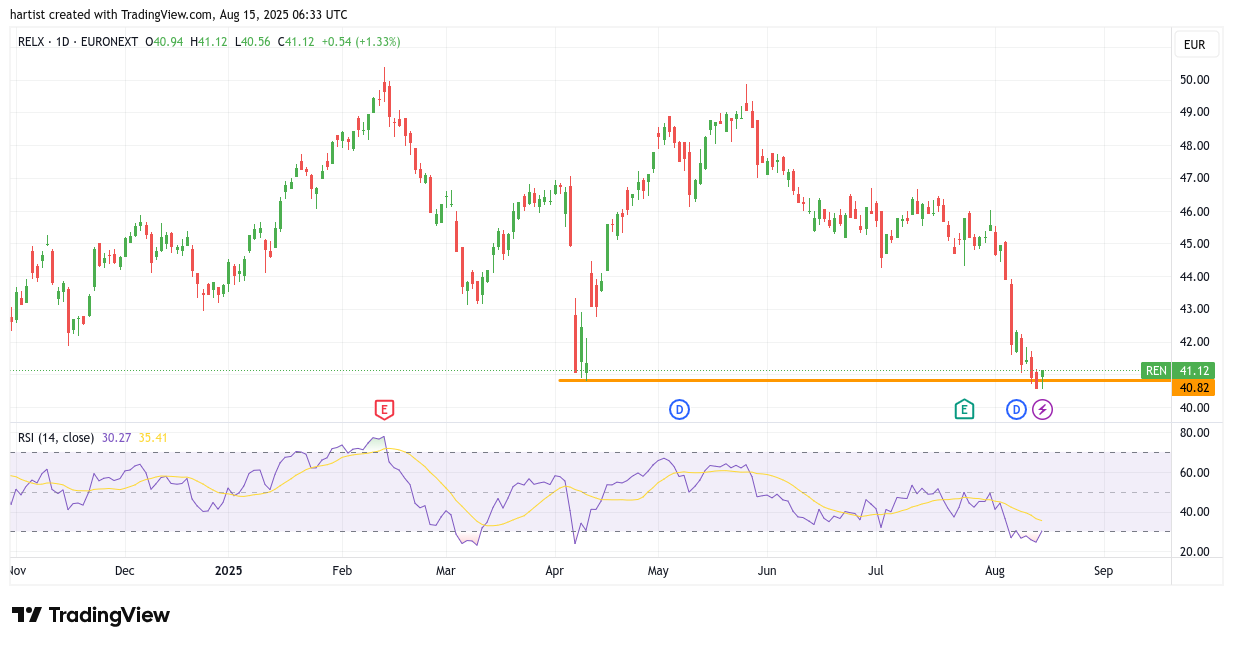Image resolution: width=1233 pixels, height=645 pixels.
Task: Click the 50.00 price axis label
Action: (x=1195, y=79)
